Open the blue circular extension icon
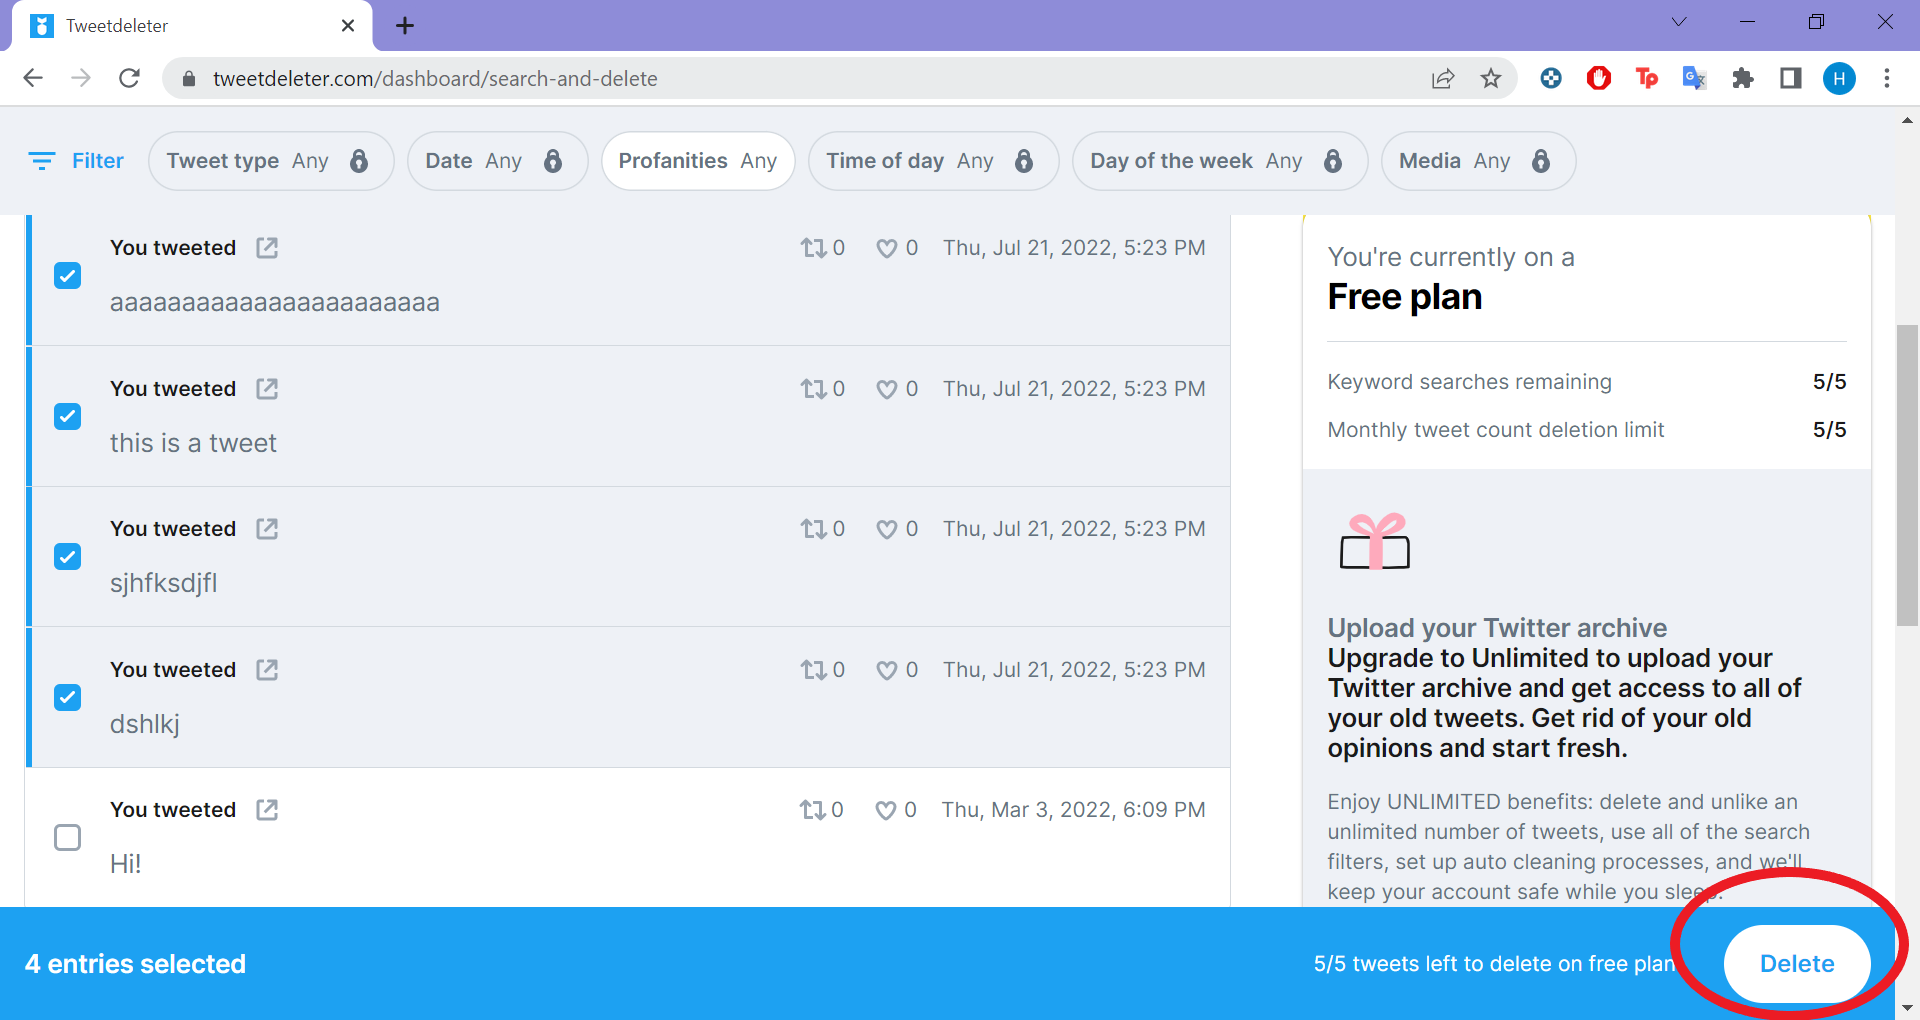 coord(1551,78)
